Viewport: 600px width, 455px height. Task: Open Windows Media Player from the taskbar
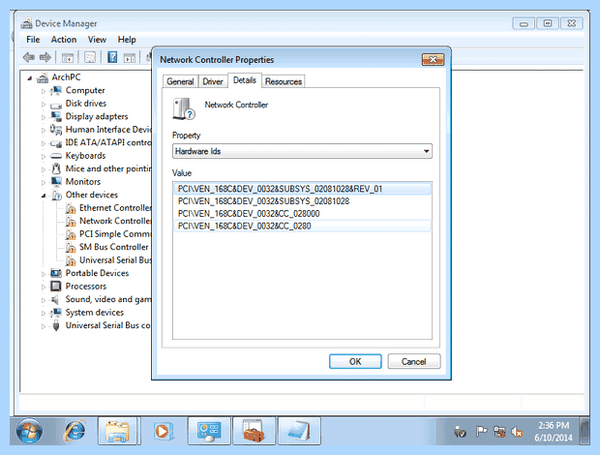[163, 431]
